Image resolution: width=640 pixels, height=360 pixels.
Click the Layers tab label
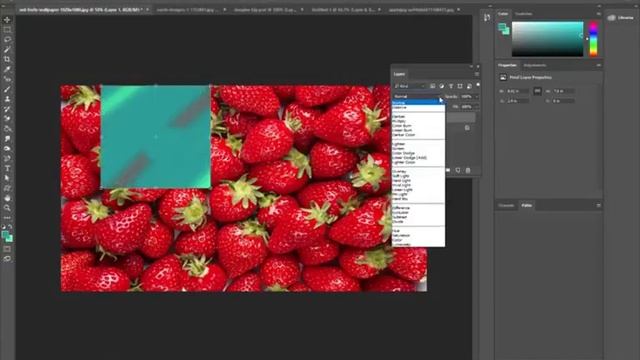(399, 74)
